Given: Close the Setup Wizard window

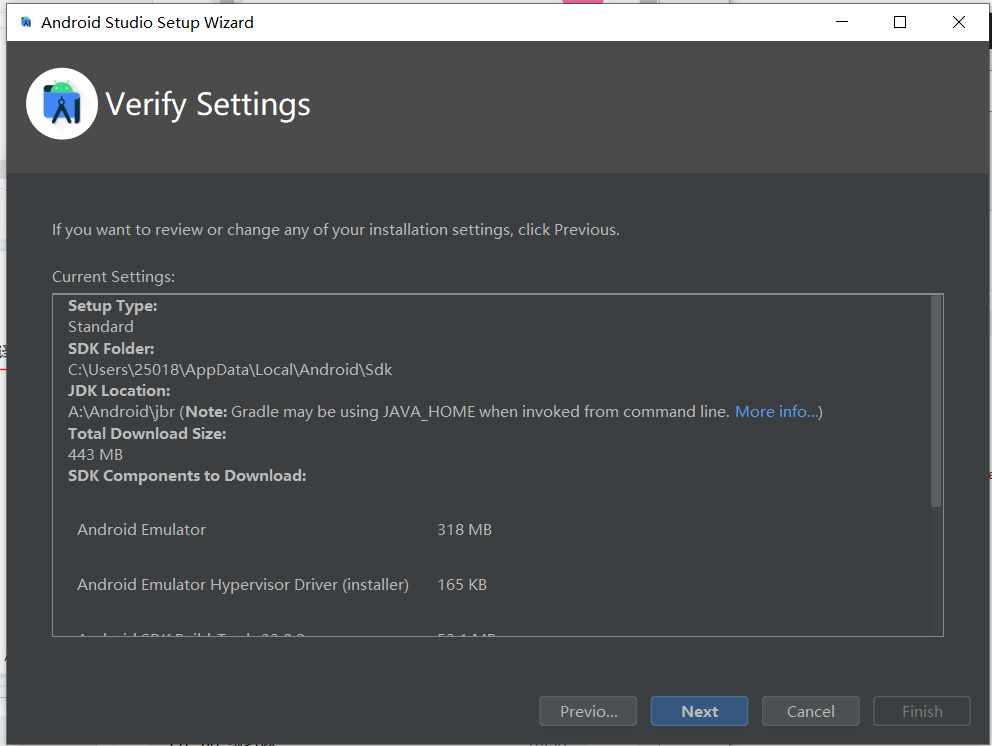Looking at the screenshot, I should point(958,22).
